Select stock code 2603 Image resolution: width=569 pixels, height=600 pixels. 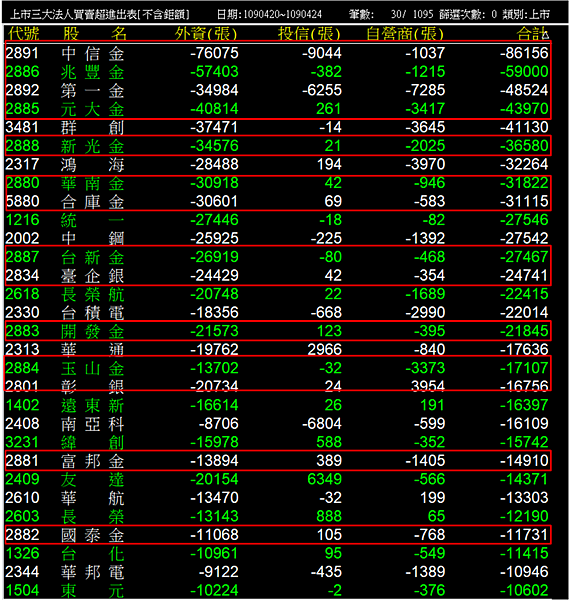click(22, 516)
